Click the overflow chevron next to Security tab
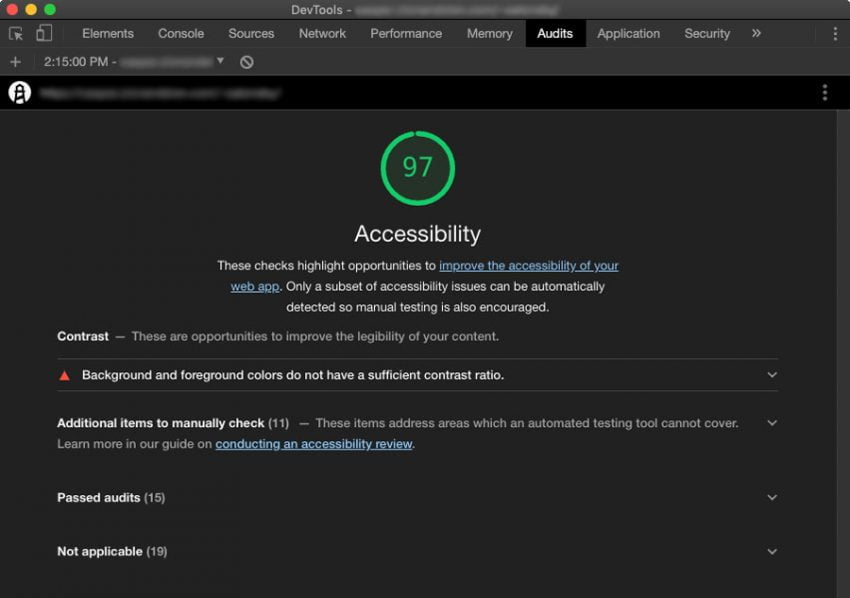Screen dimensions: 850x598 757,33
